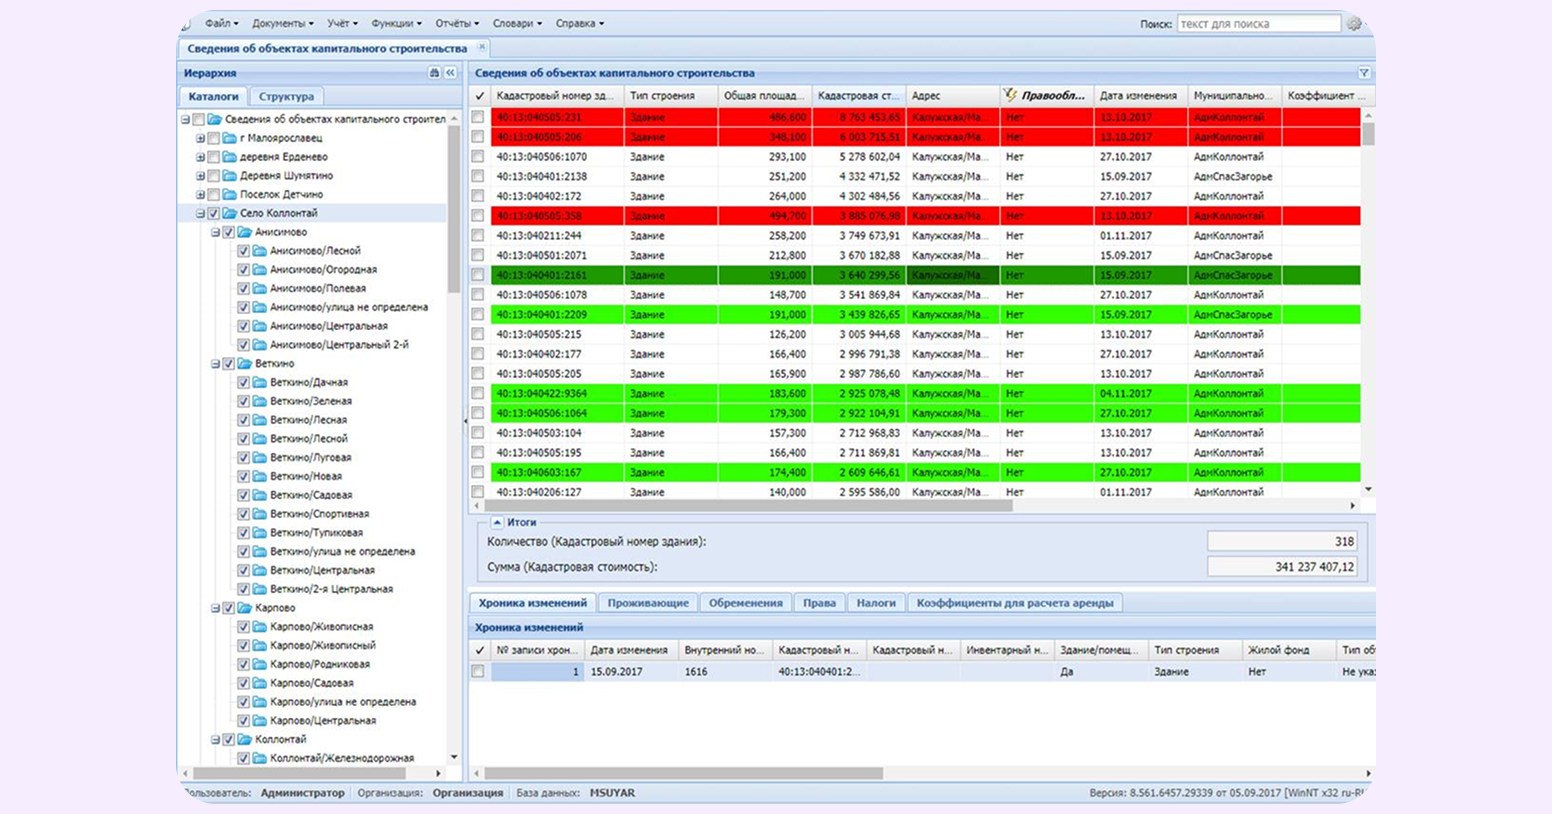Image resolution: width=1552 pixels, height=814 pixels.
Task: Tick the checkbox of record 1 in Хроника изменений
Action: pyautogui.click(x=478, y=672)
